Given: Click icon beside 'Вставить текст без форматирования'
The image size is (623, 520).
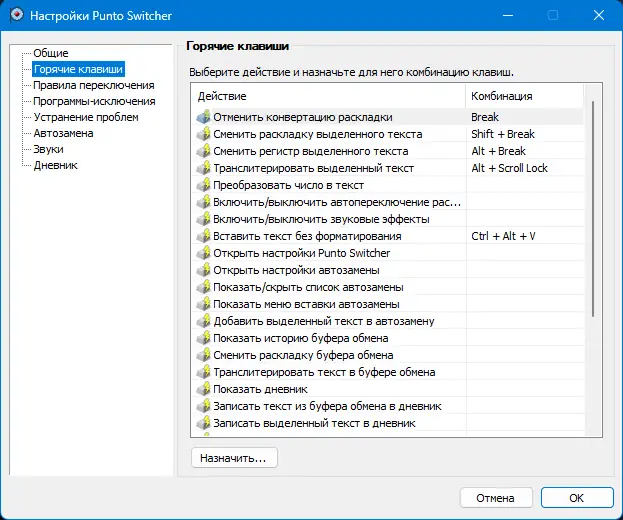Looking at the screenshot, I should point(204,236).
